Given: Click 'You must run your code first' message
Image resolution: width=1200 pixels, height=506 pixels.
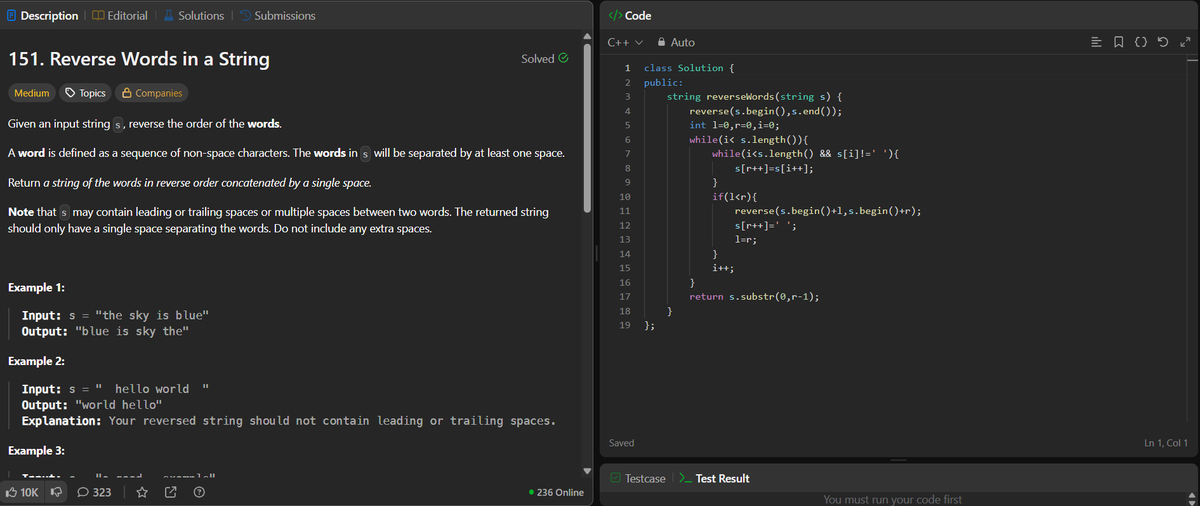Looking at the screenshot, I should pyautogui.click(x=893, y=499).
